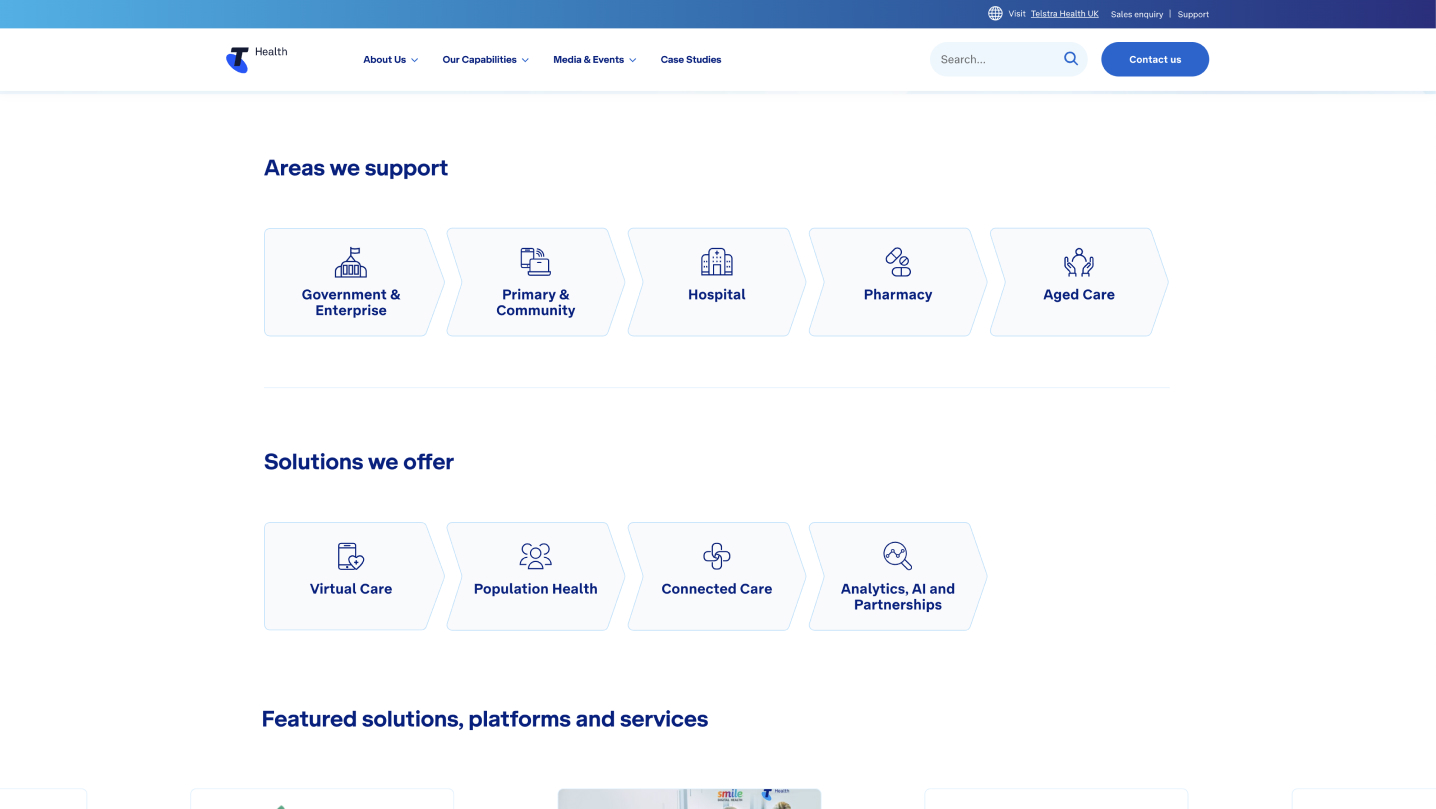The width and height of the screenshot is (1436, 809).
Task: Click the Sales enquiry link
Action: (x=1136, y=14)
